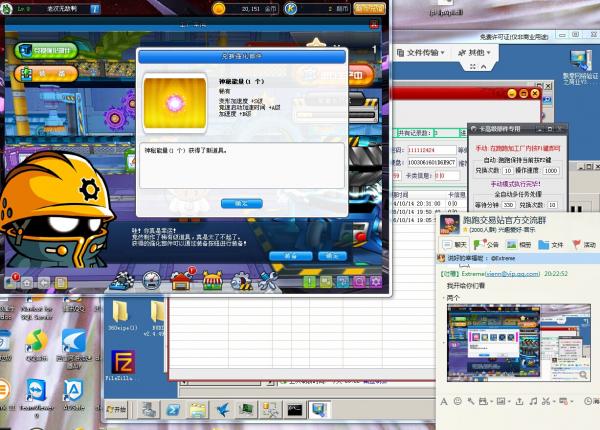Click the blue info icon in game top bar
Viewport: 600px width, 430px height.
[x=95, y=8]
